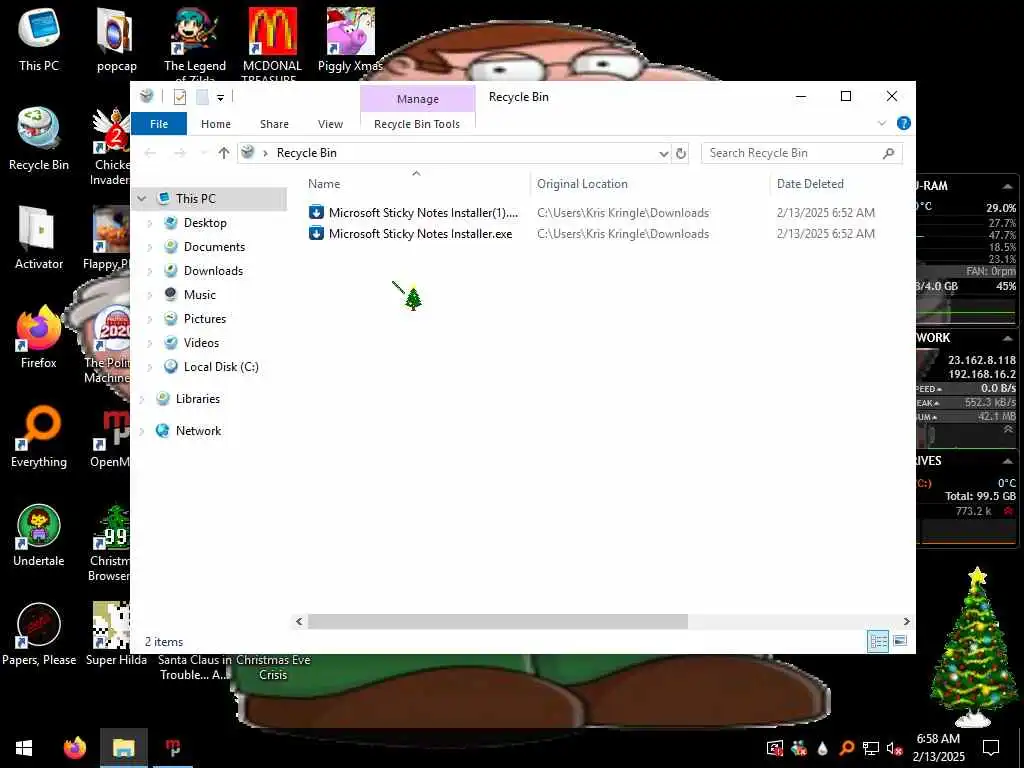This screenshot has height=768, width=1024.
Task: Open the File menu tab
Action: pyautogui.click(x=159, y=124)
